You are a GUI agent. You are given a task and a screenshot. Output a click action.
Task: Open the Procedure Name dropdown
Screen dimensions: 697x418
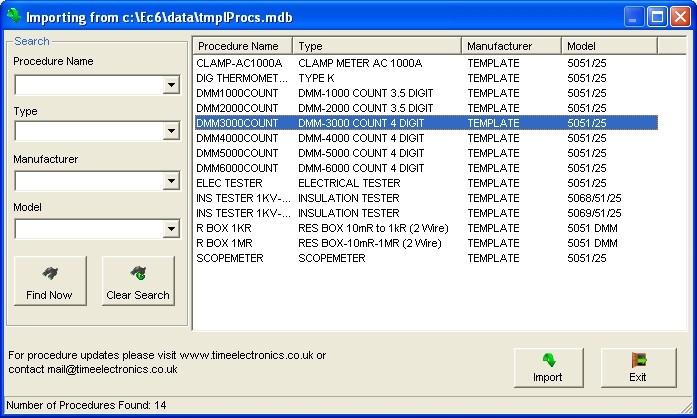coord(171,86)
